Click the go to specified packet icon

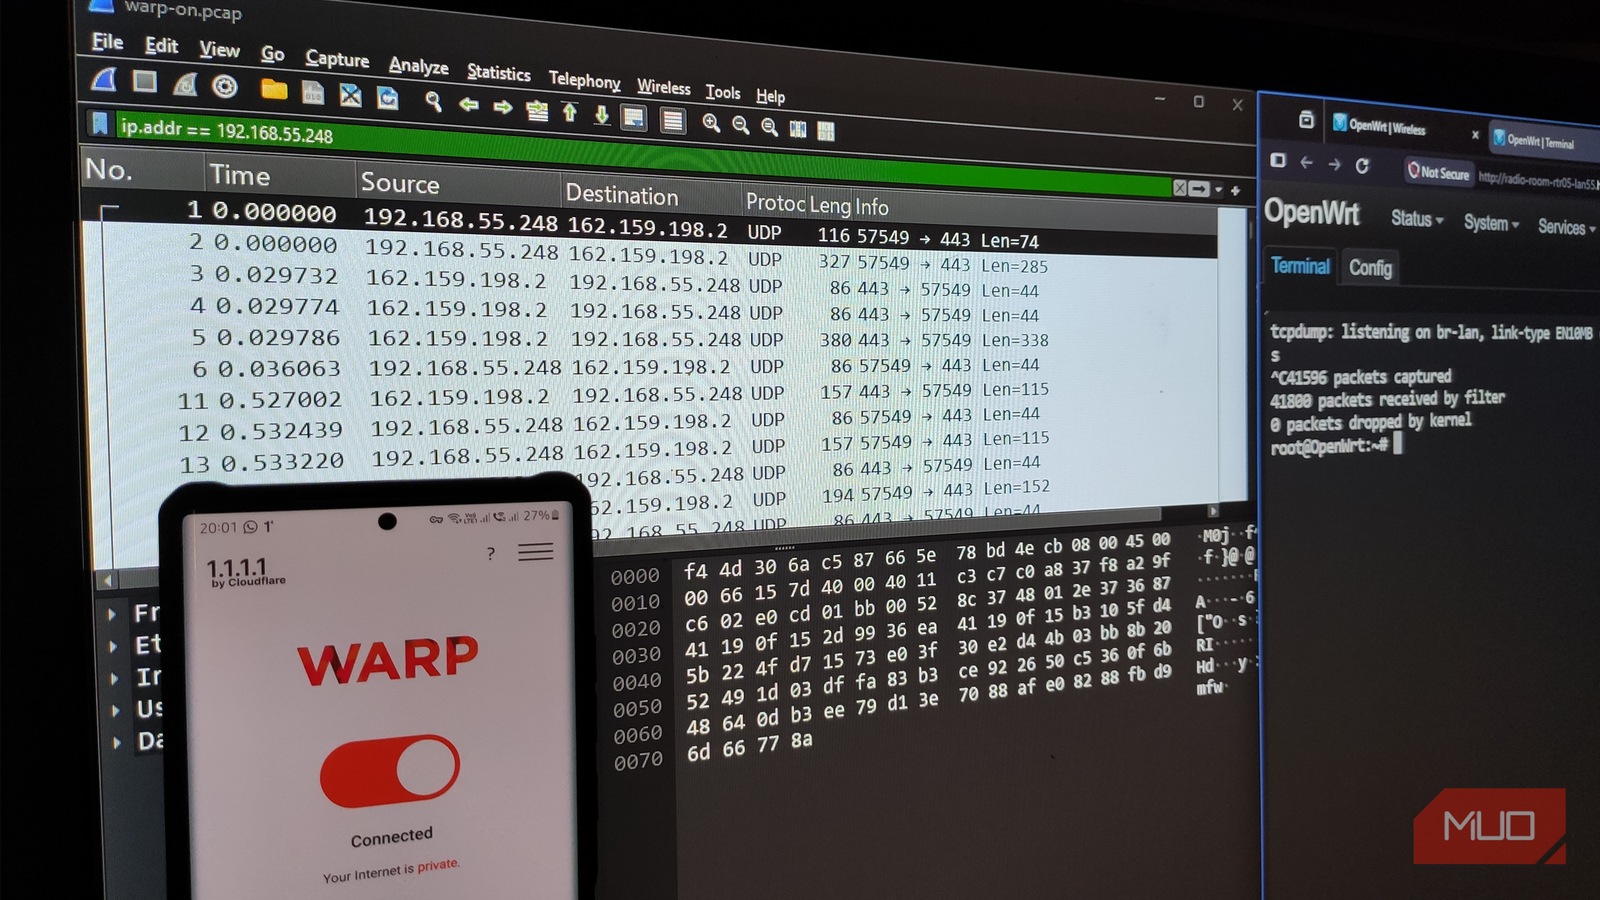537,110
